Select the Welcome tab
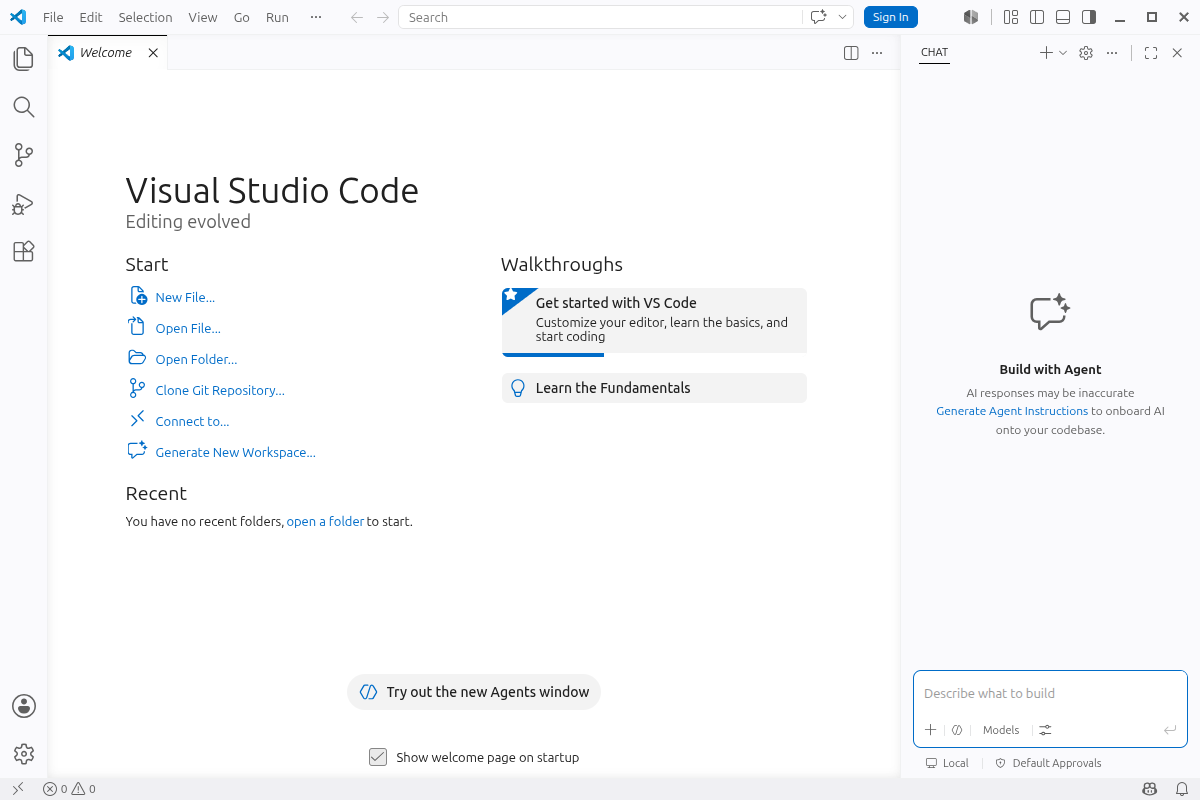Image resolution: width=1200 pixels, height=800 pixels. coord(107,53)
